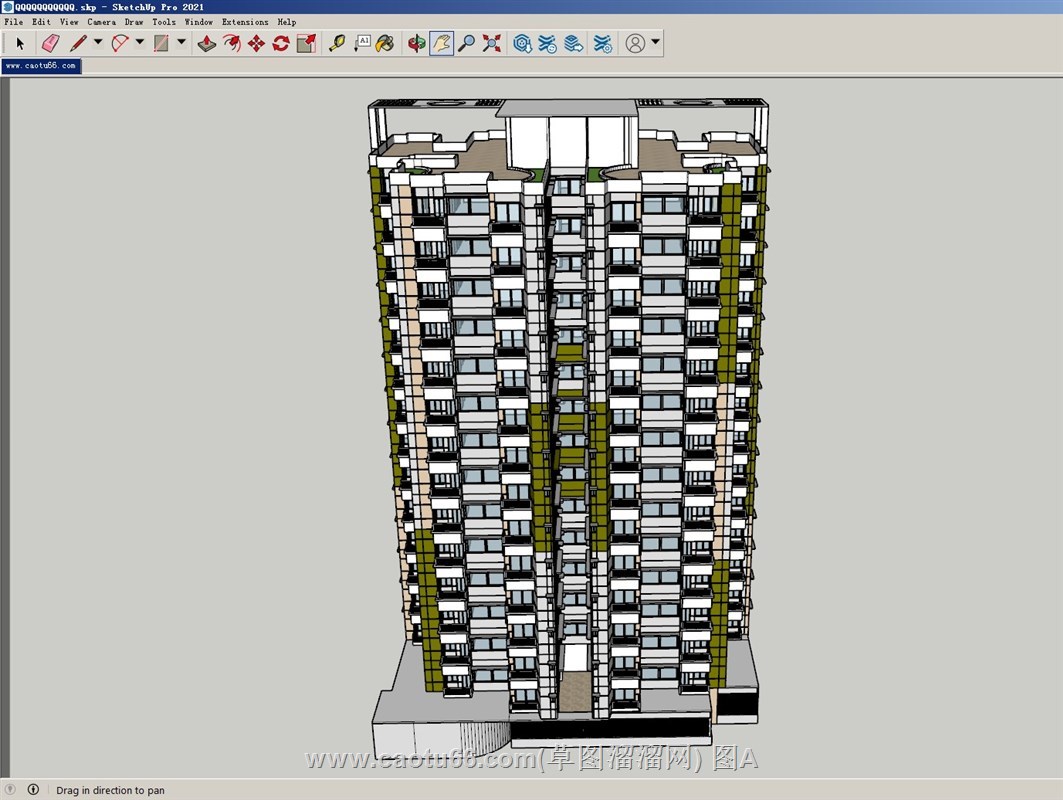Open the Window menu
Image resolution: width=1063 pixels, height=800 pixels.
coord(199,22)
